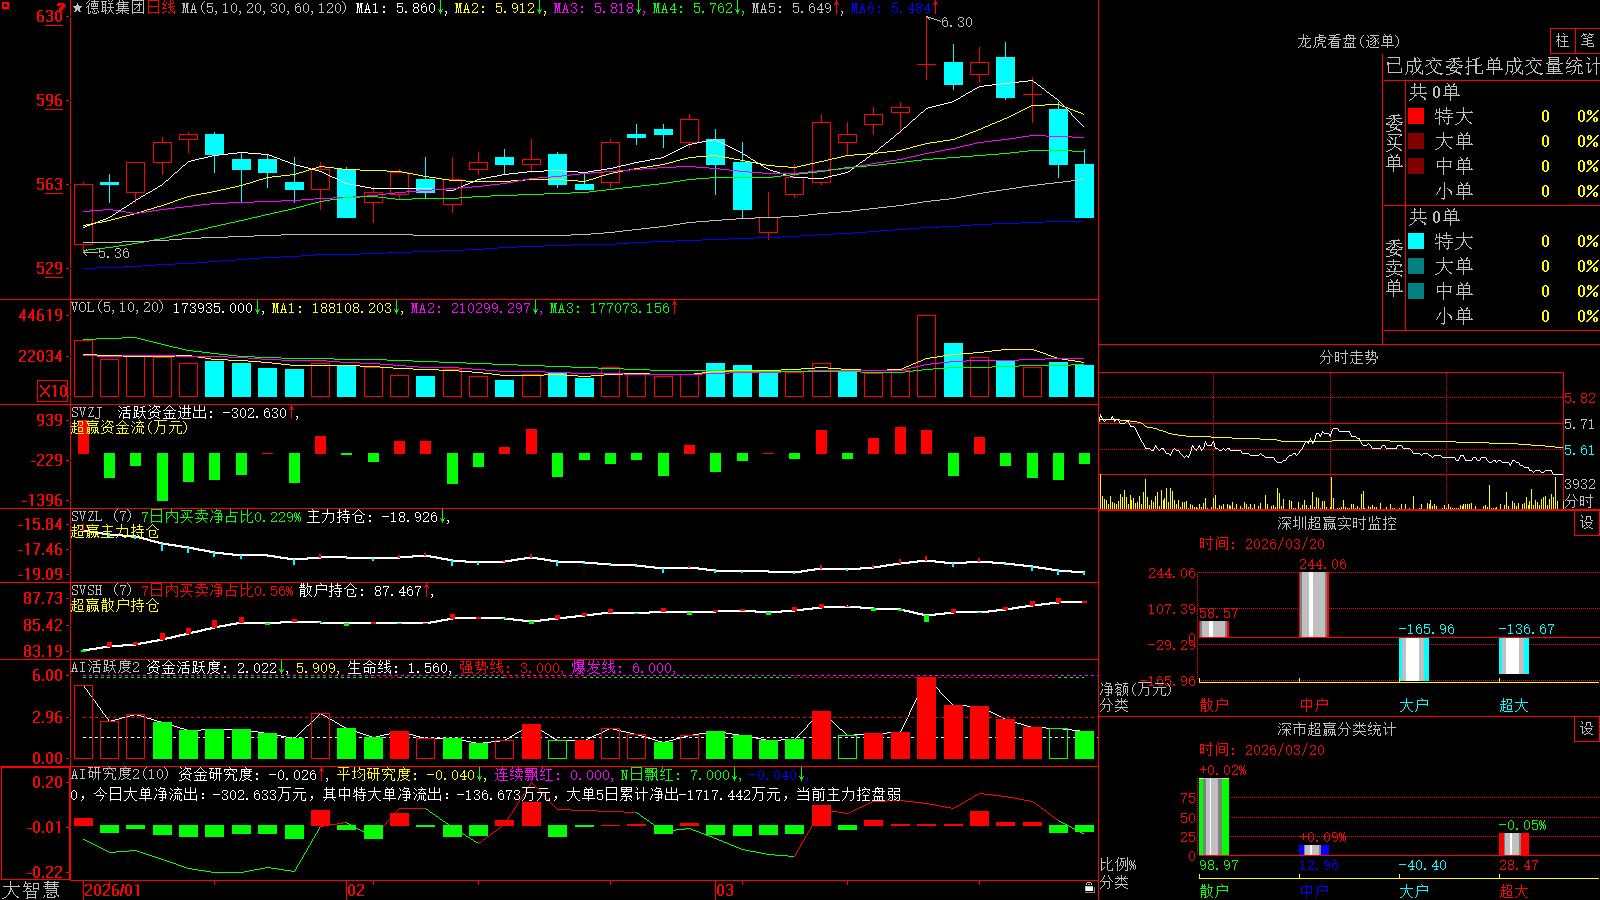Click the red 特大 buy-order color swatch

pyautogui.click(x=1416, y=116)
